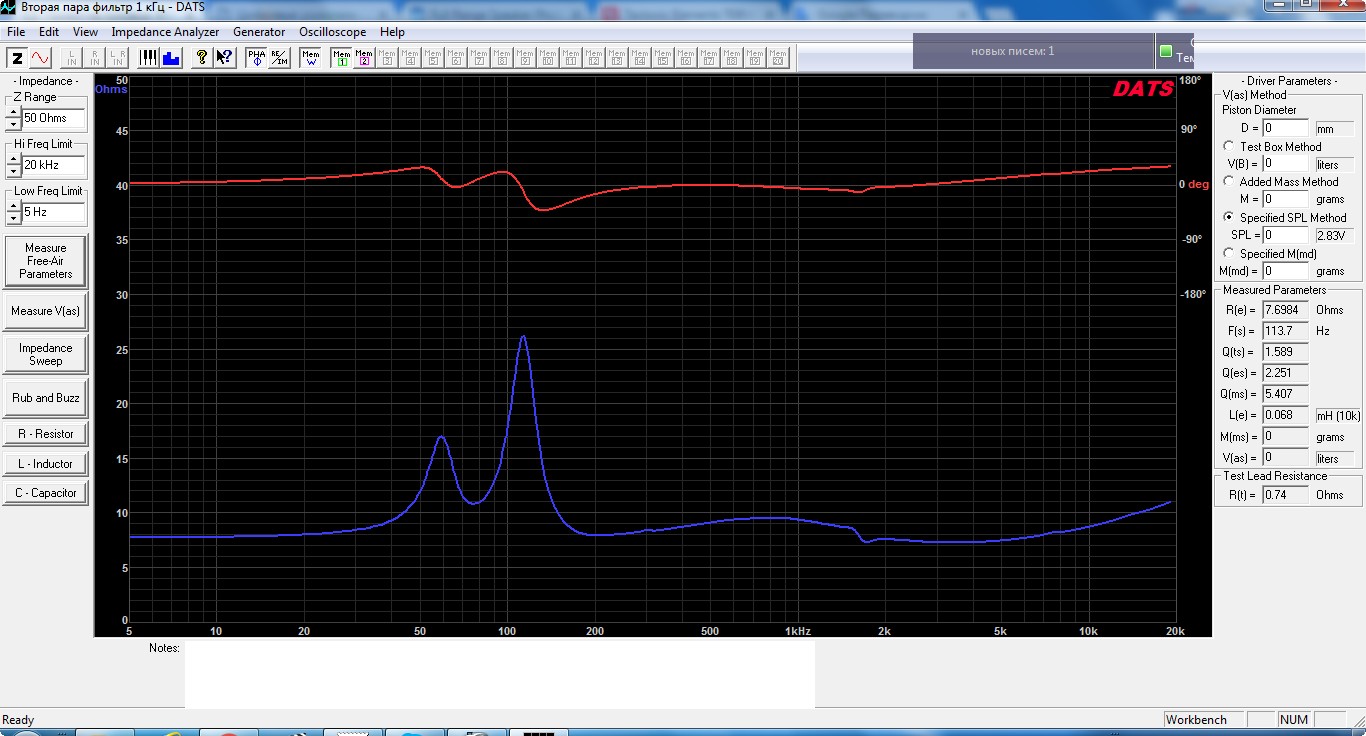Select the Specified M(md) radio button
Image resolution: width=1366 pixels, height=736 pixels.
click(x=1229, y=253)
